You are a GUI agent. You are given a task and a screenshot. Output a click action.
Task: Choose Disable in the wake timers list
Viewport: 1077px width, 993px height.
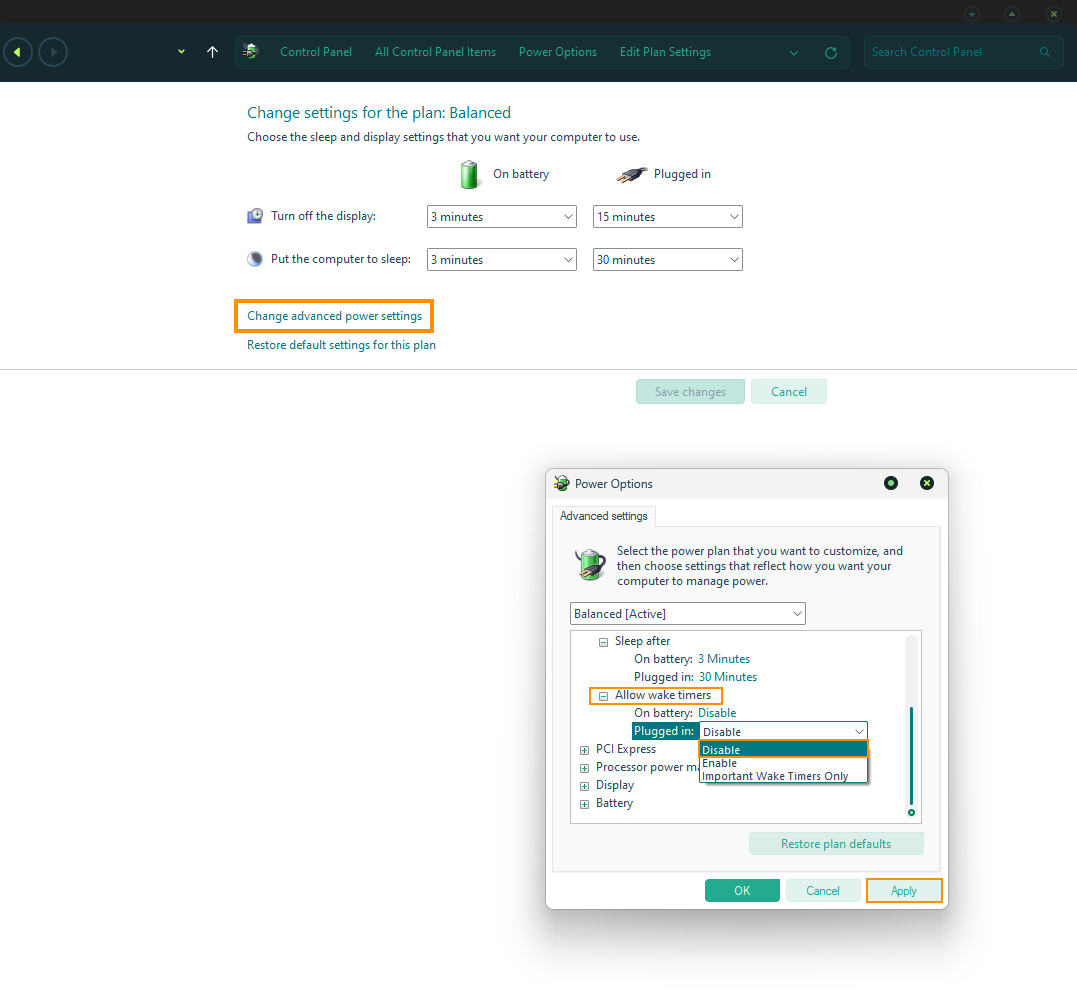(x=783, y=750)
